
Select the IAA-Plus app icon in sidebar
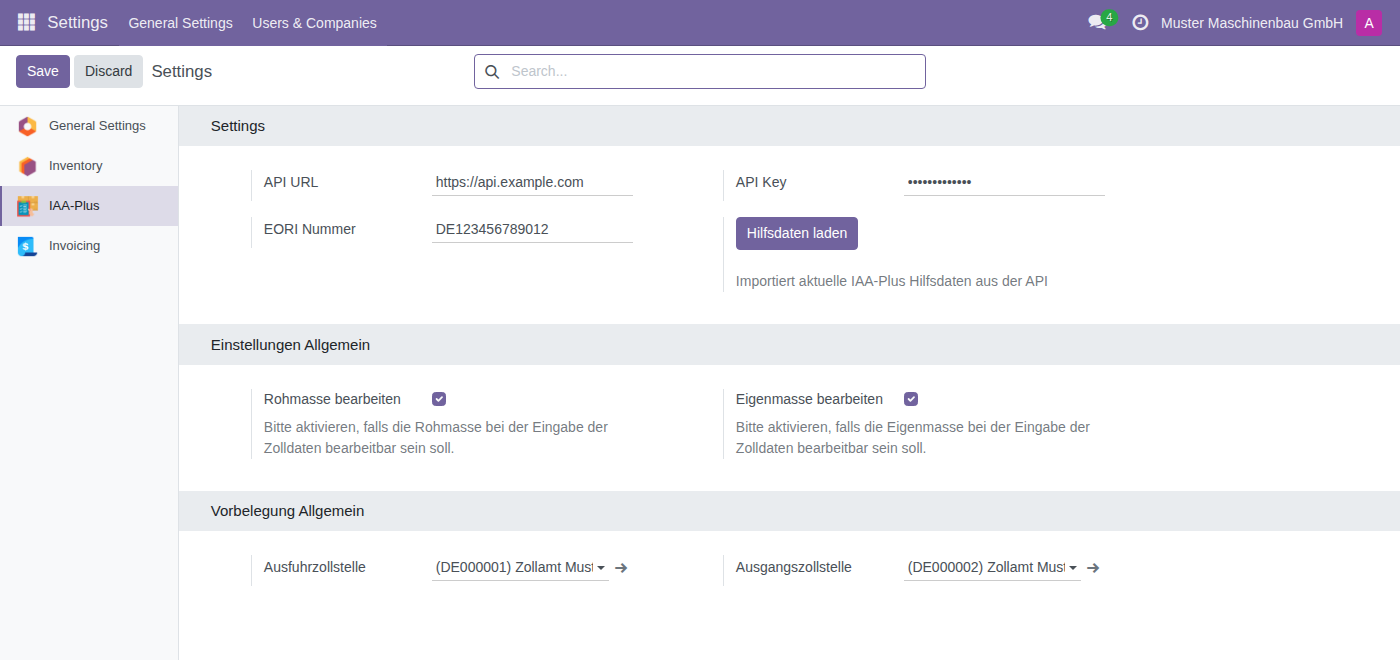click(27, 206)
